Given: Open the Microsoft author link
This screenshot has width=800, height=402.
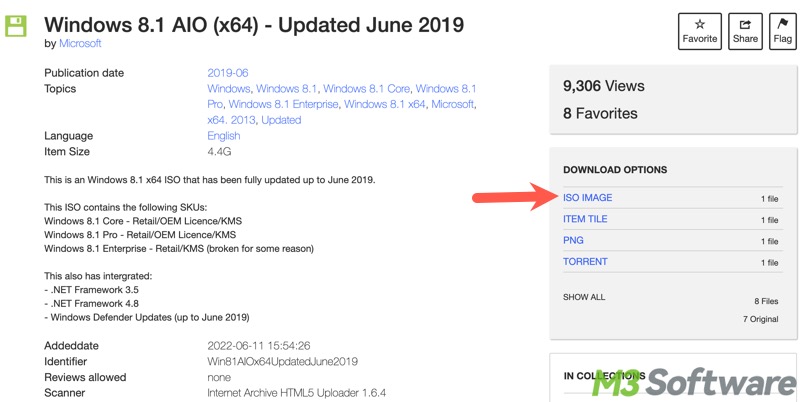Looking at the screenshot, I should point(80,44).
